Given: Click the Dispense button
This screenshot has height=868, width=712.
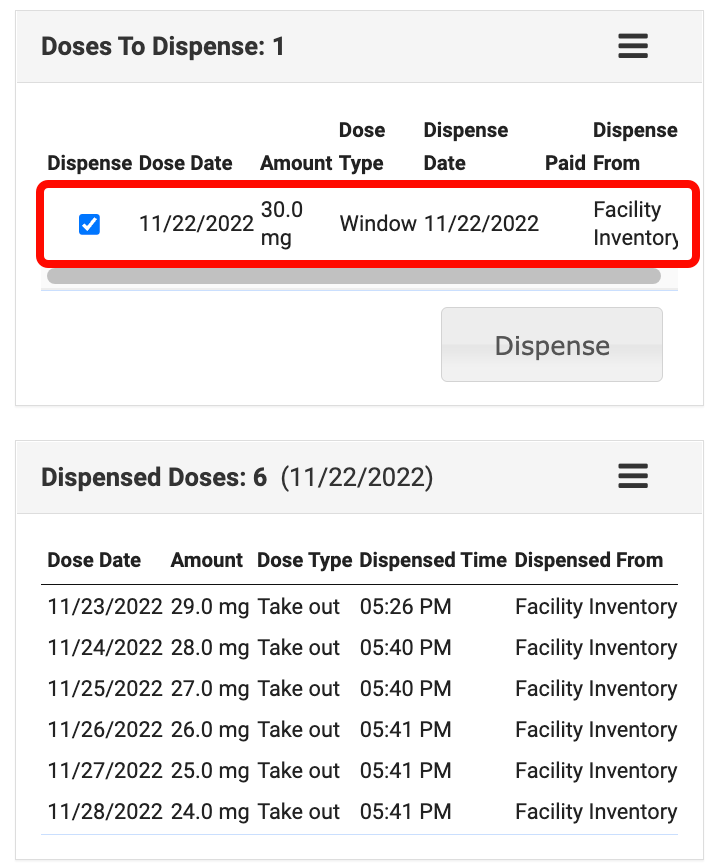Looking at the screenshot, I should 551,345.
